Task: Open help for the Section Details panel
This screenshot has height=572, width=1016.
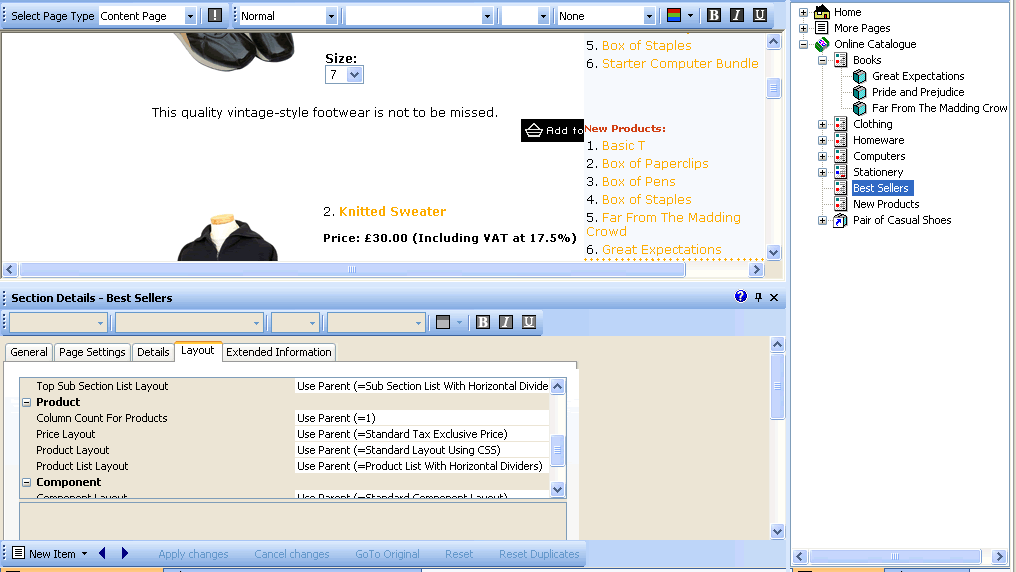Action: coord(741,297)
